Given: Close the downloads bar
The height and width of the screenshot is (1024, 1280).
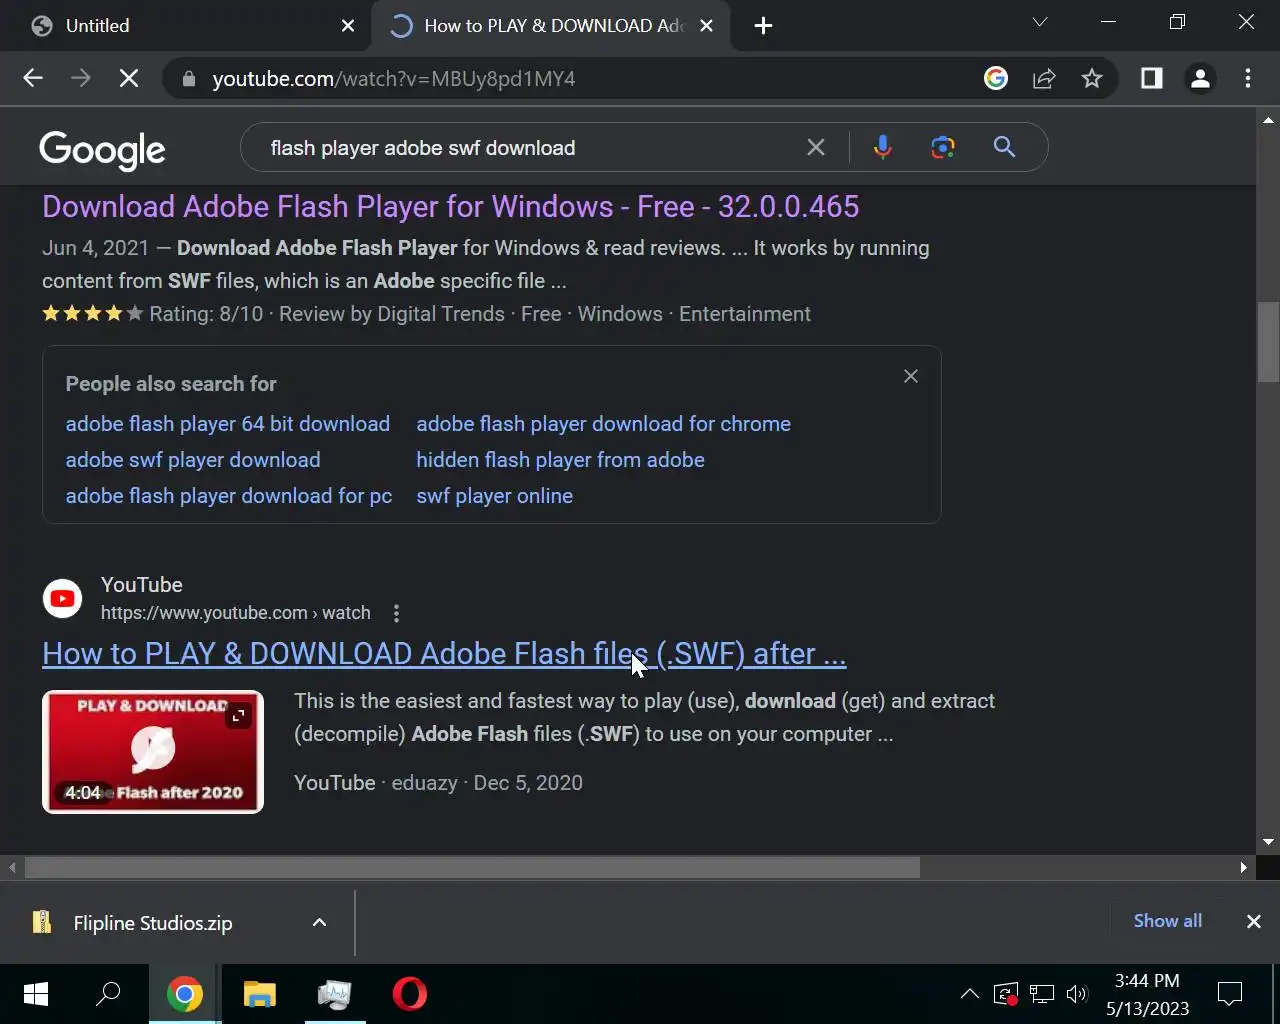Looking at the screenshot, I should (x=1253, y=921).
